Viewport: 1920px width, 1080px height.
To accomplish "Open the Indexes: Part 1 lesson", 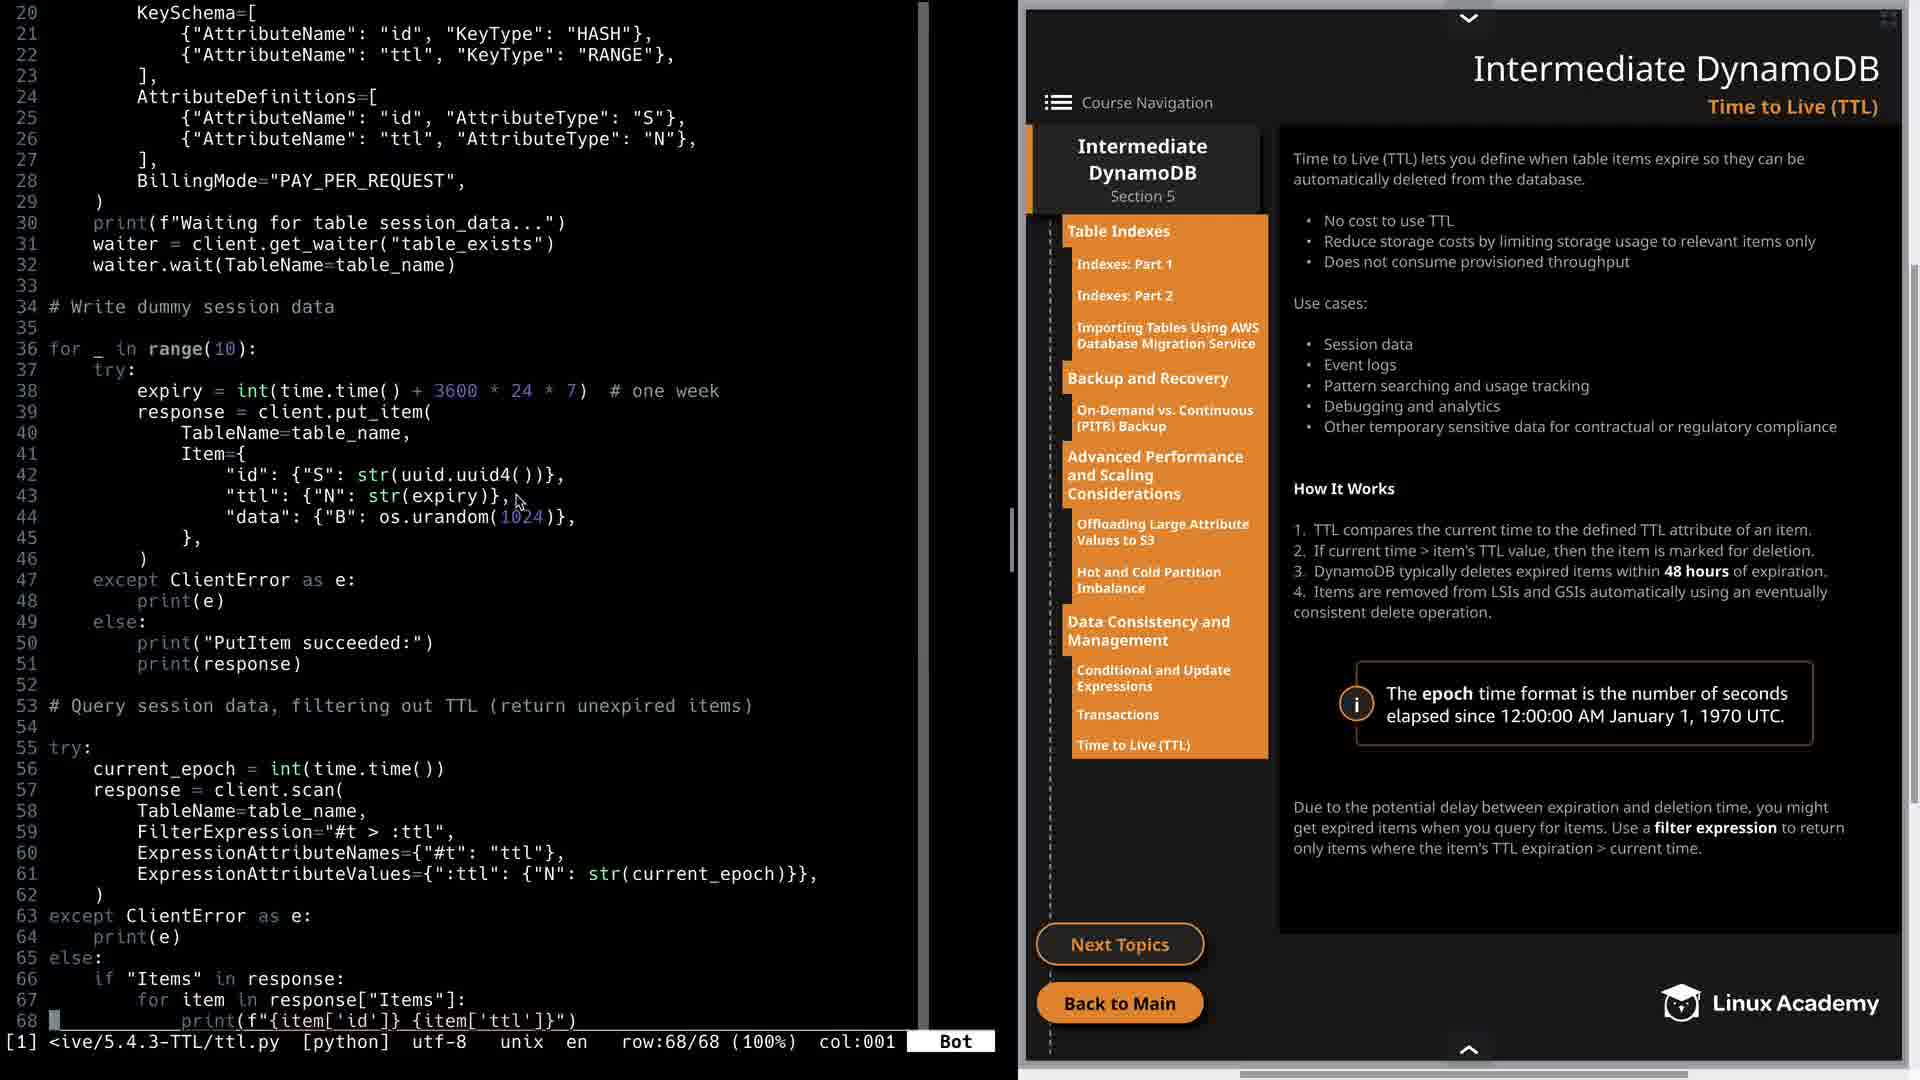I will pos(1124,264).
